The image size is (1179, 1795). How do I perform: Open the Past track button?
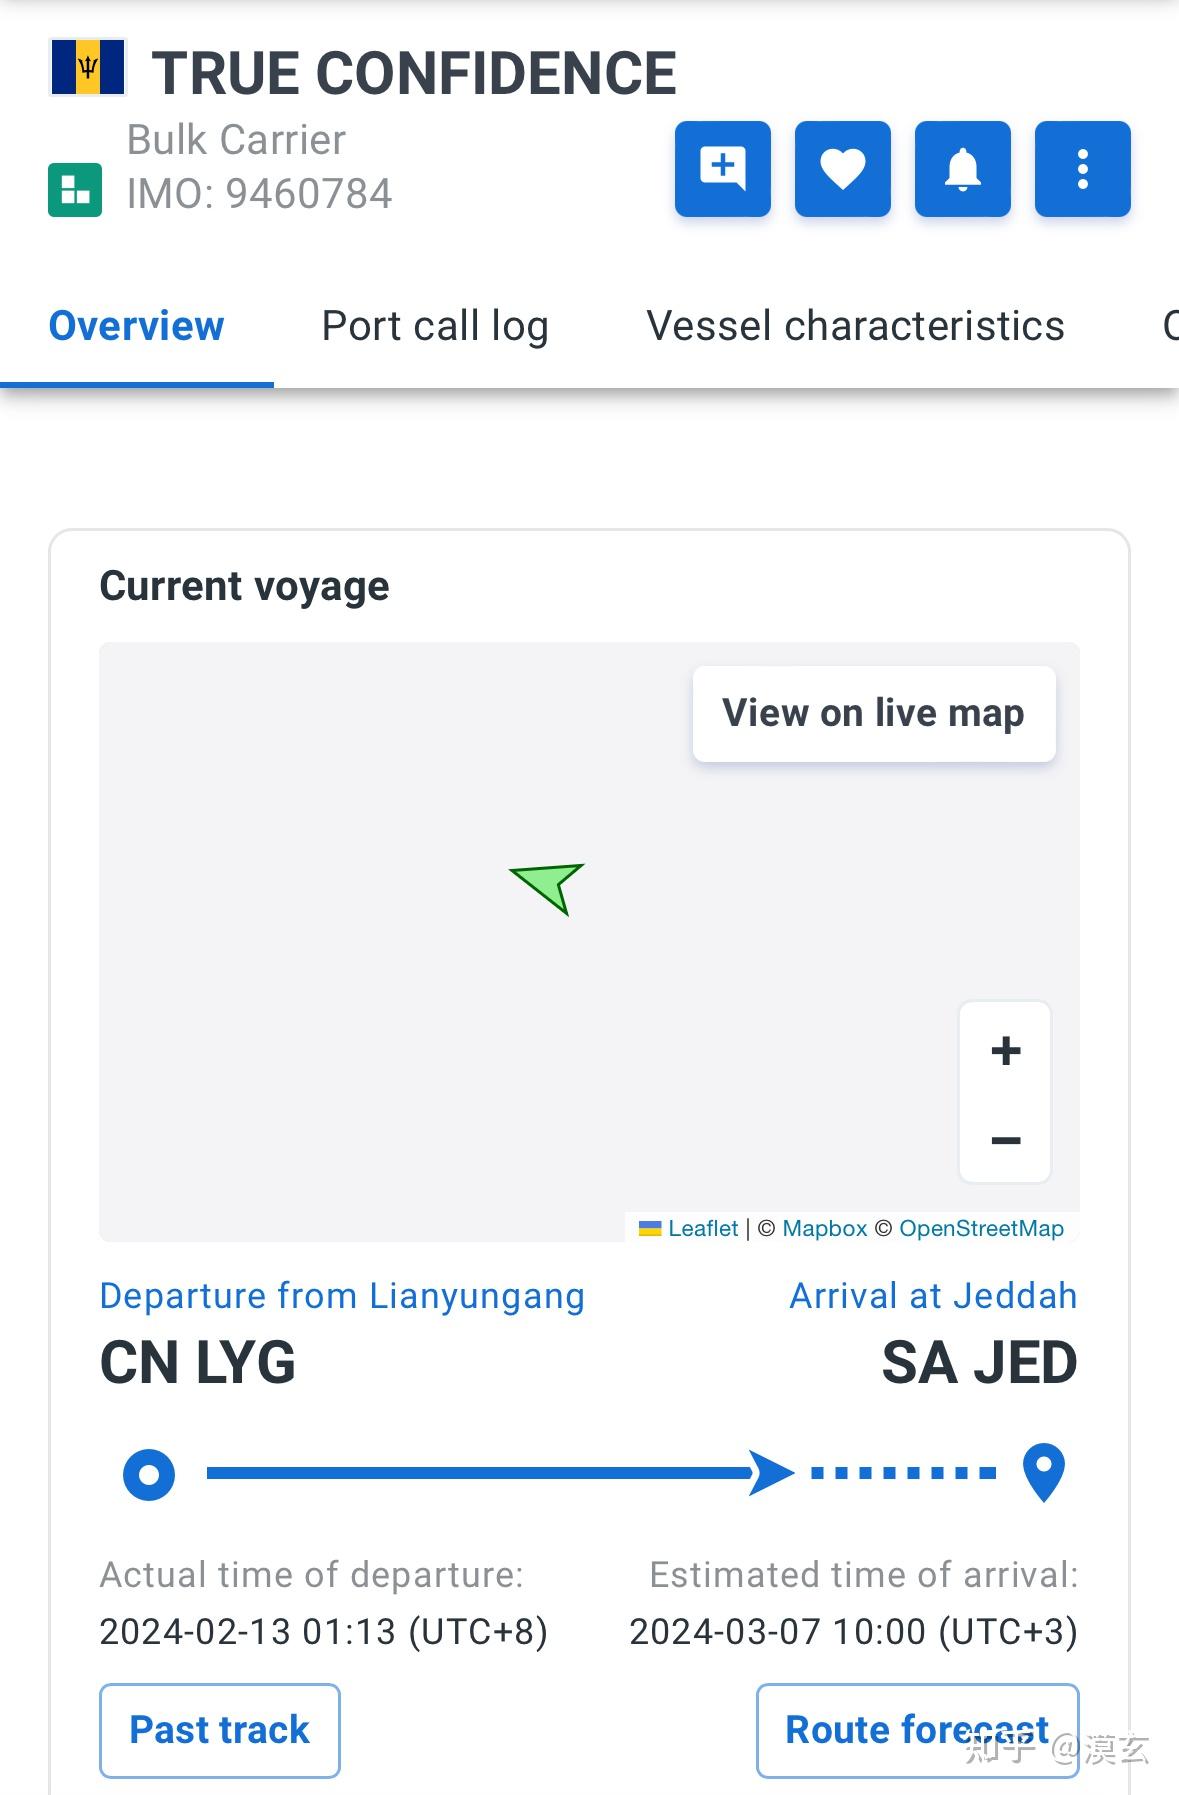(x=220, y=1730)
